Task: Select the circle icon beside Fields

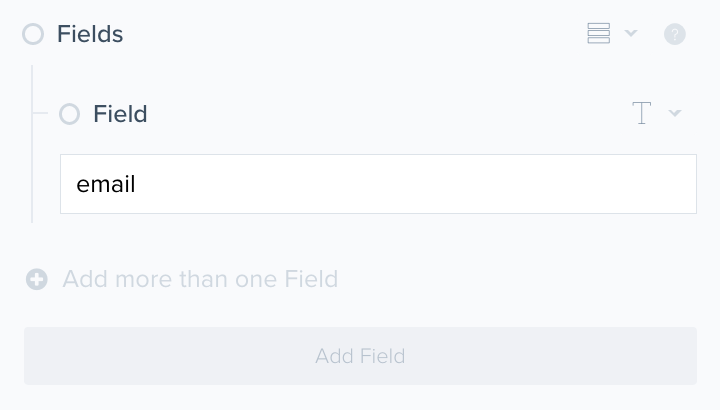Action: click(33, 34)
